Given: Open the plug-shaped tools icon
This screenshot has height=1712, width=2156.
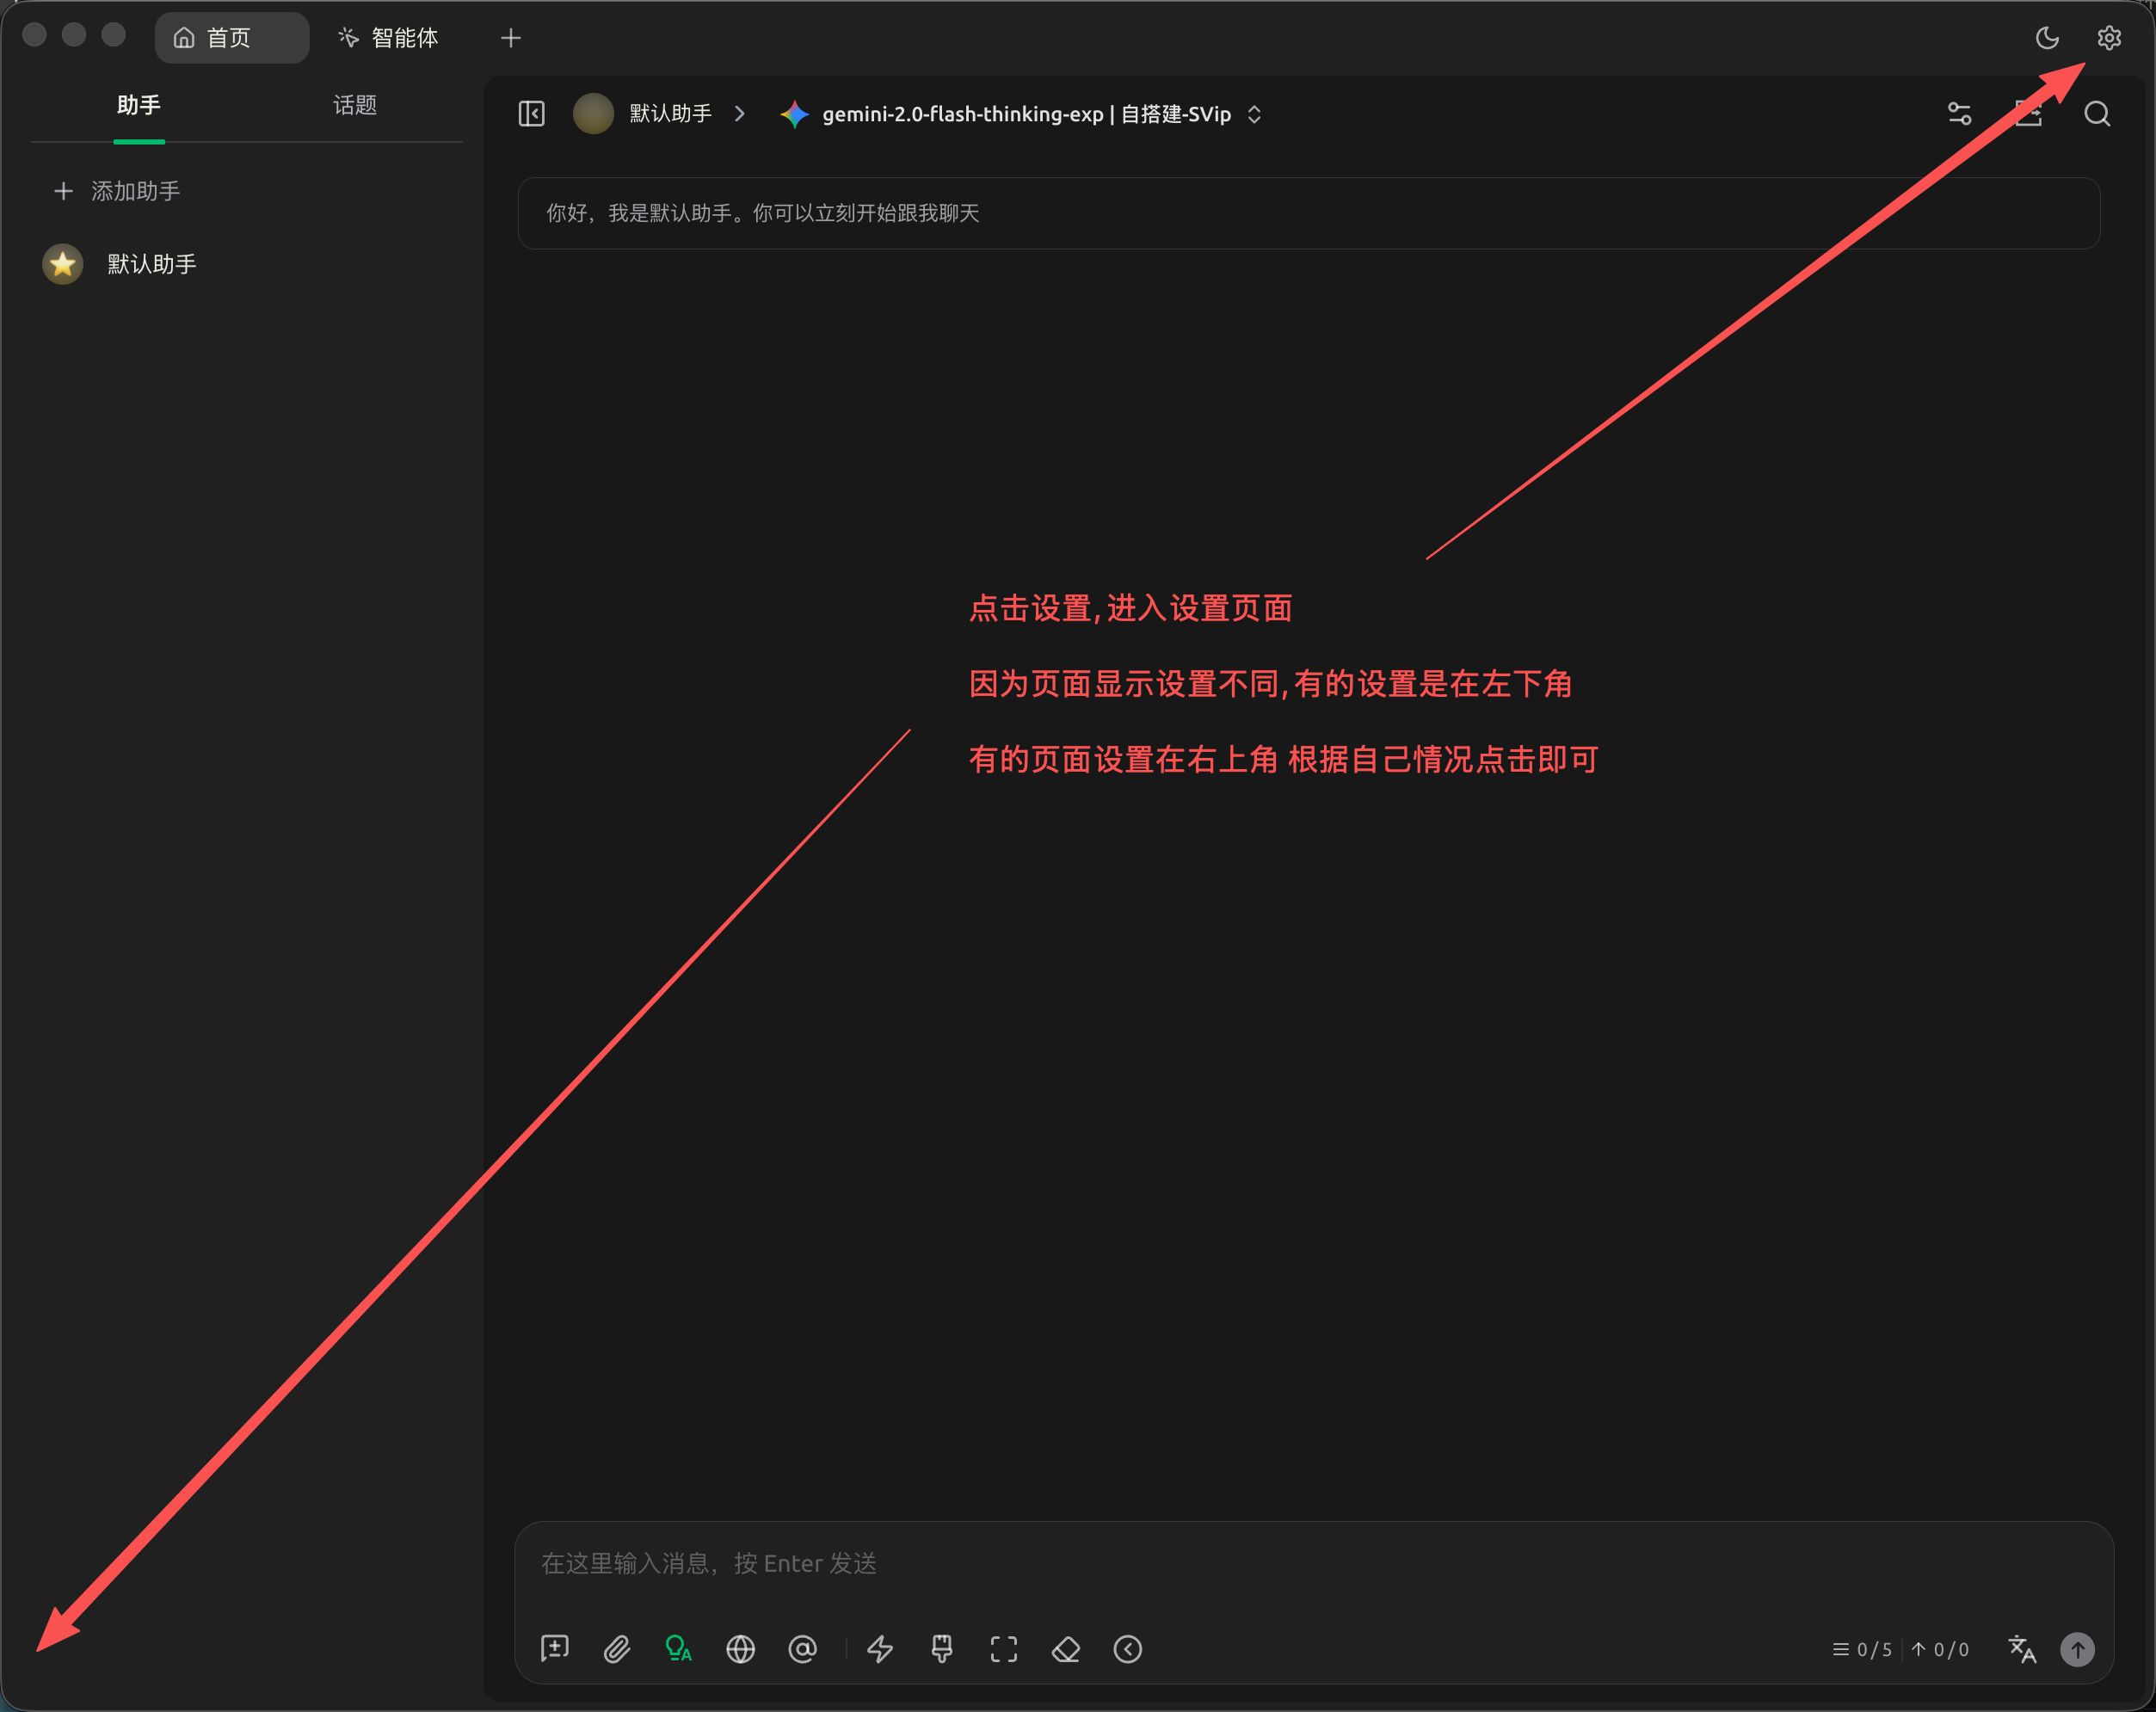Looking at the screenshot, I should [x=942, y=1649].
